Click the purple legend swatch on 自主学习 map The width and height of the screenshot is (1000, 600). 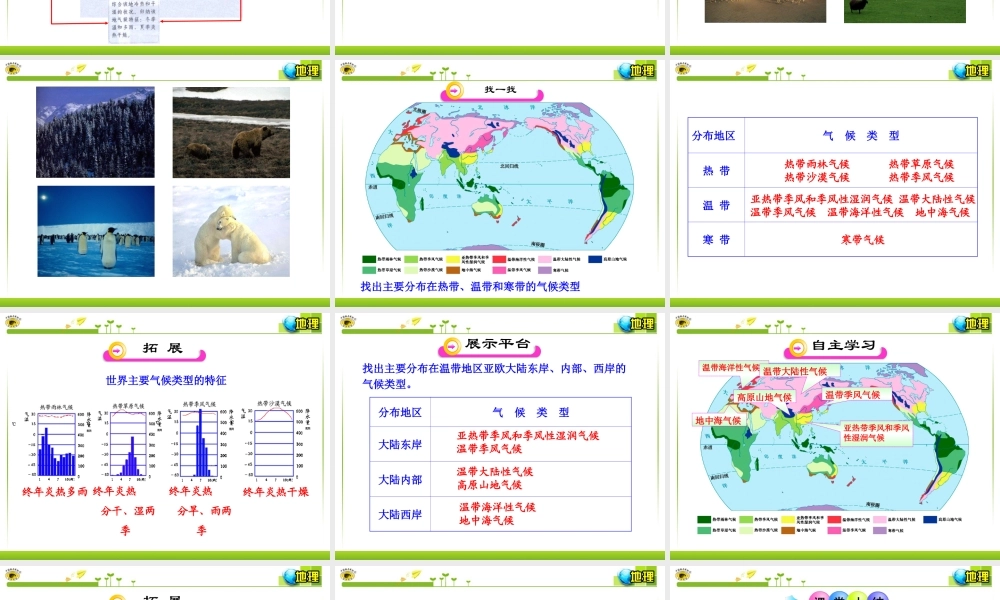coord(879,530)
